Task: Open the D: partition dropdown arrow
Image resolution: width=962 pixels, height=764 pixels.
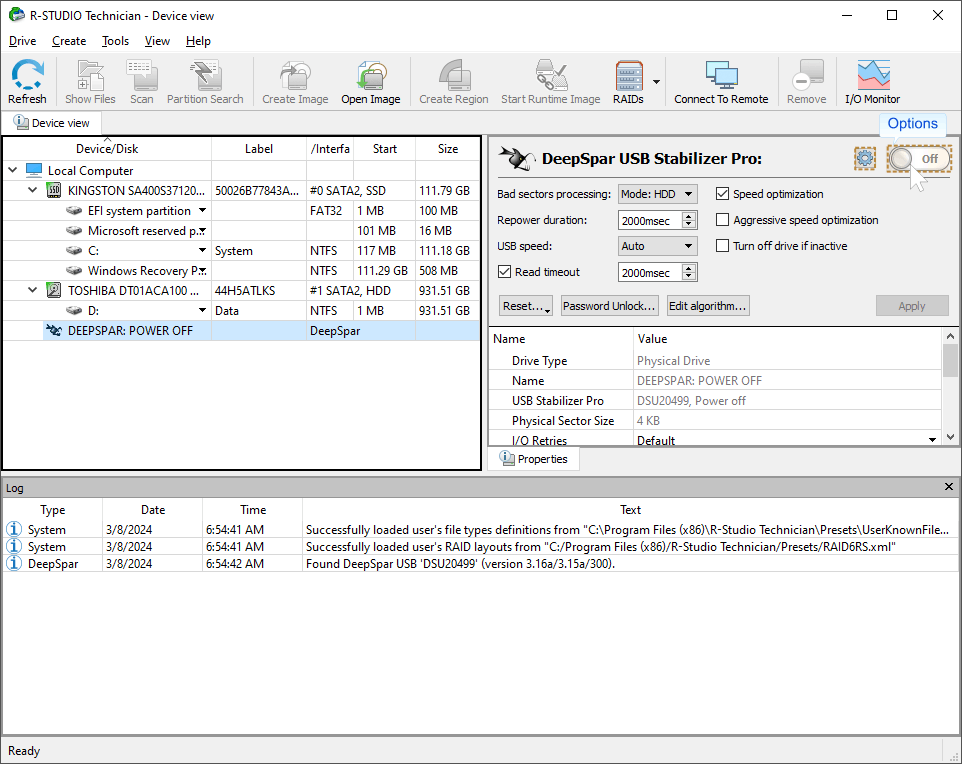Action: point(202,311)
